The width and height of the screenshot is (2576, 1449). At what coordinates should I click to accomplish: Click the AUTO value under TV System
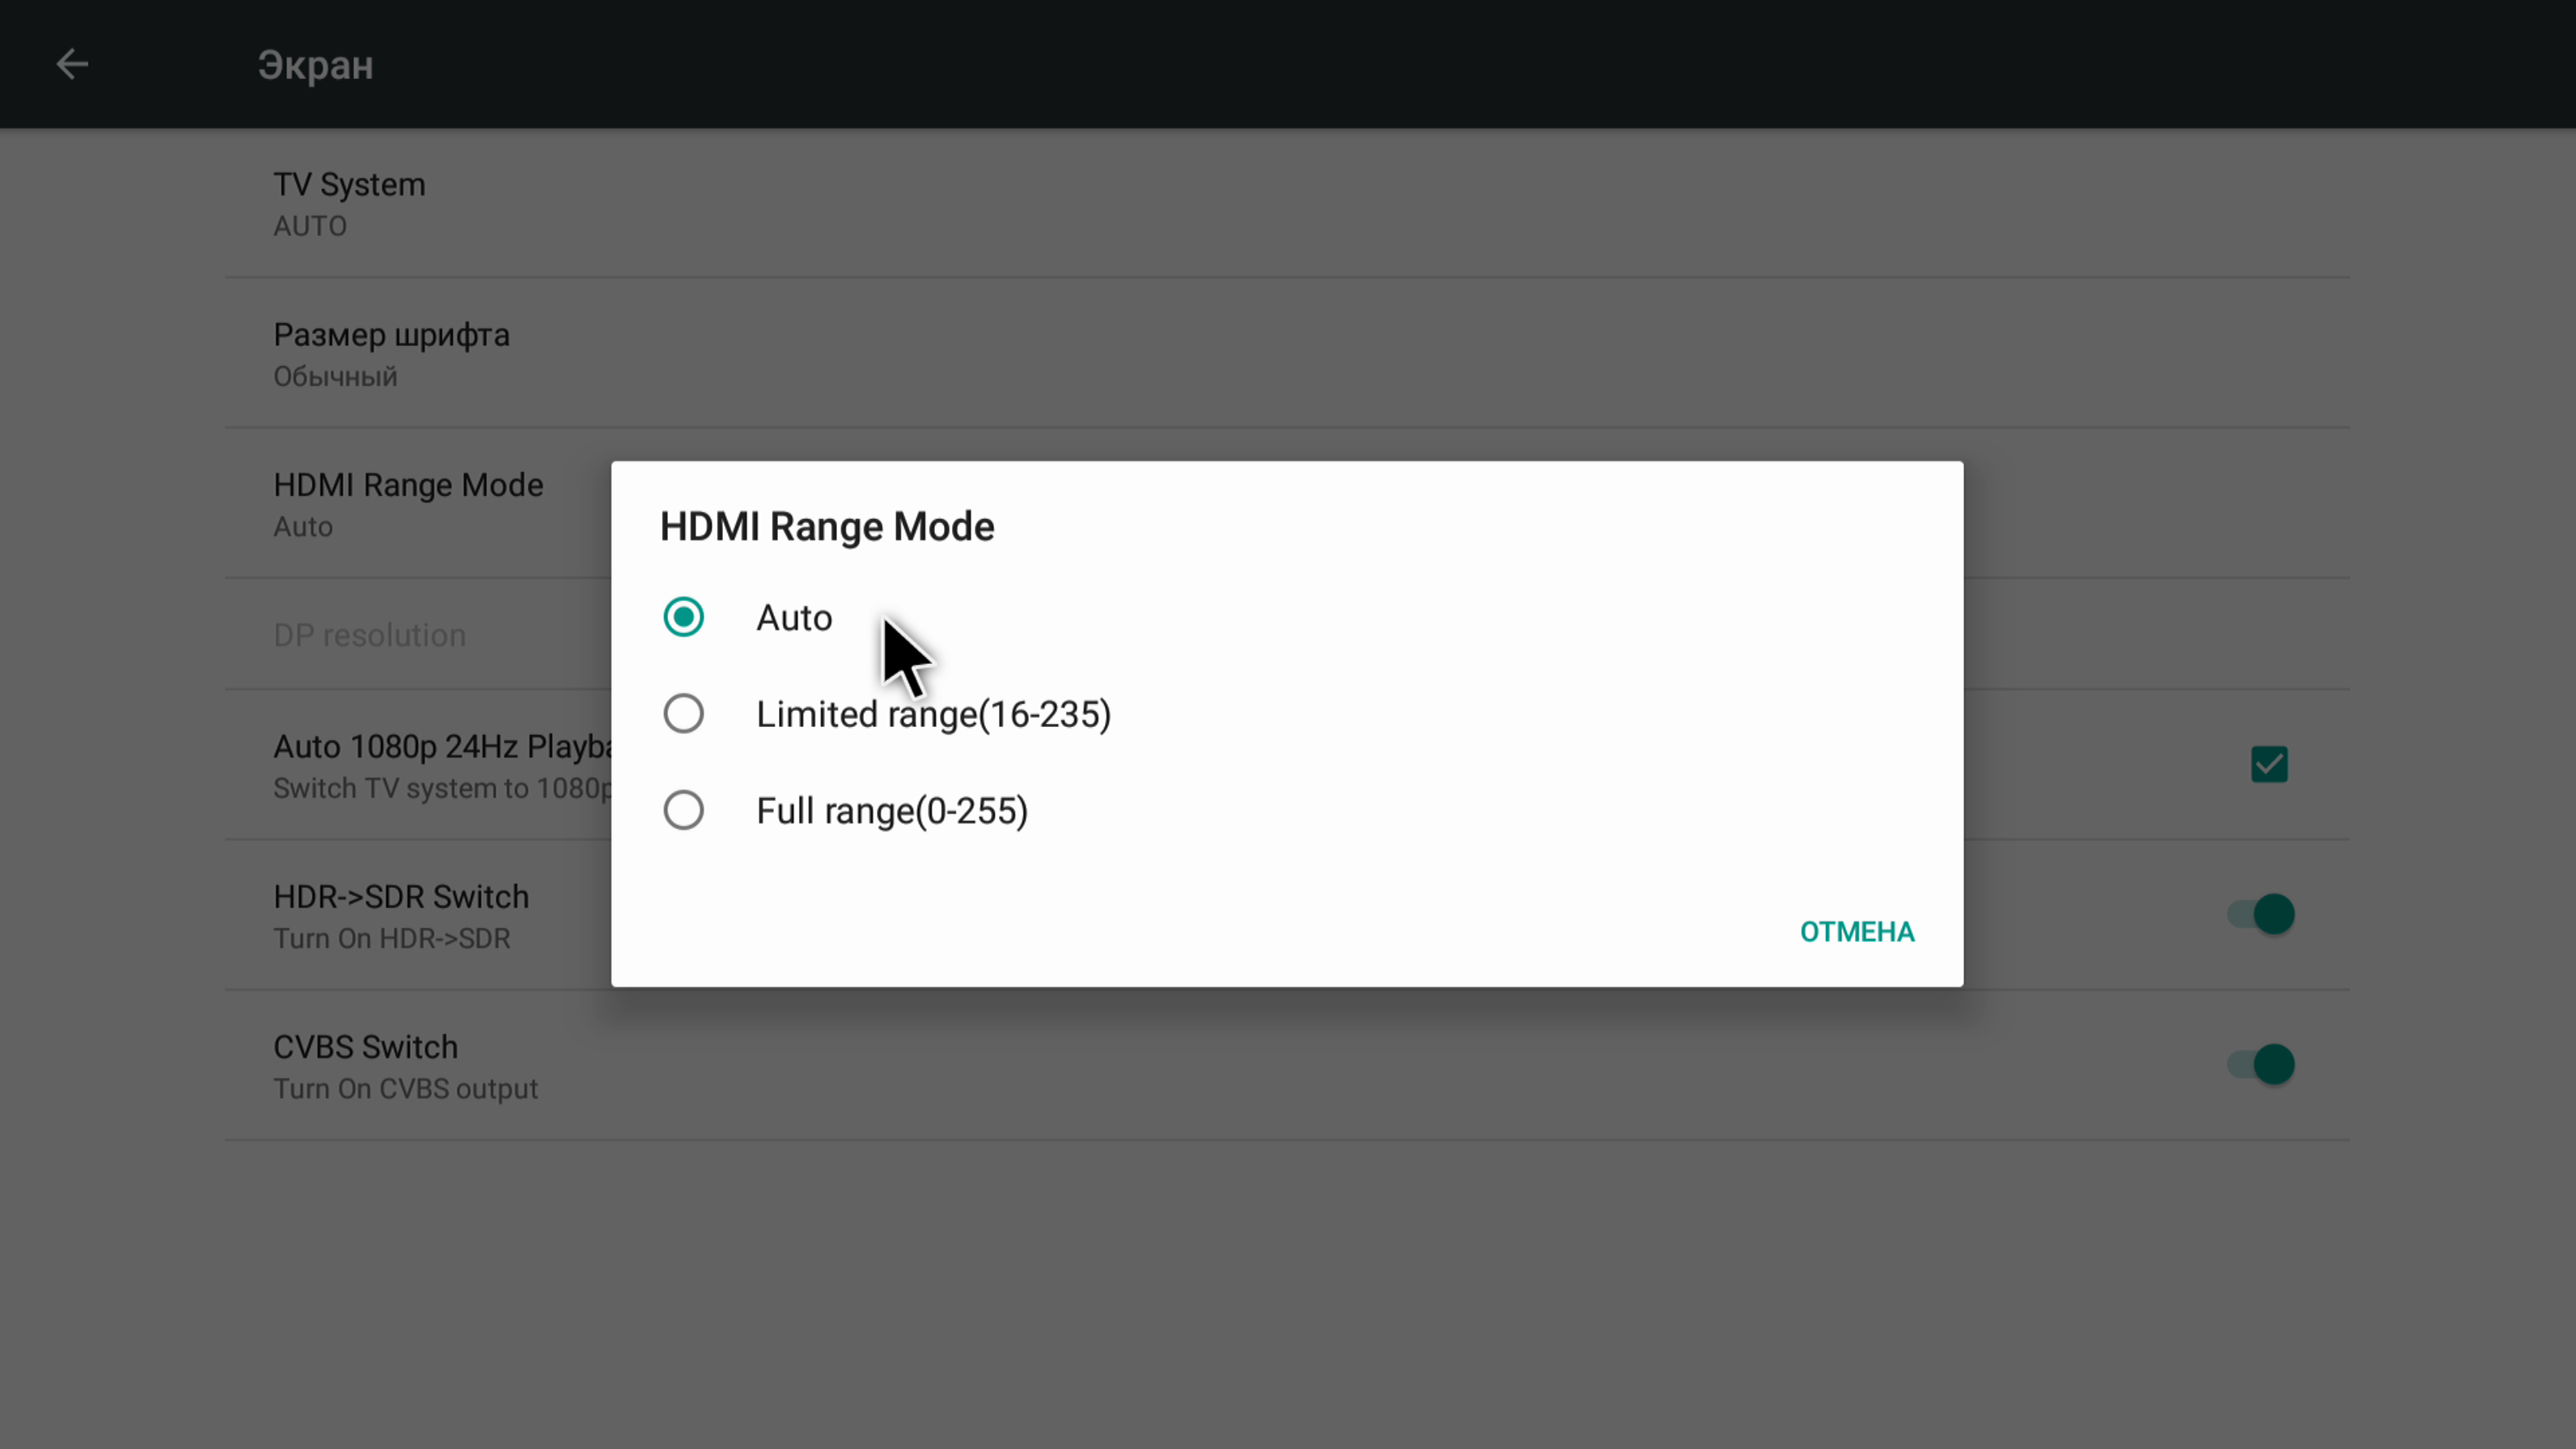coord(310,226)
